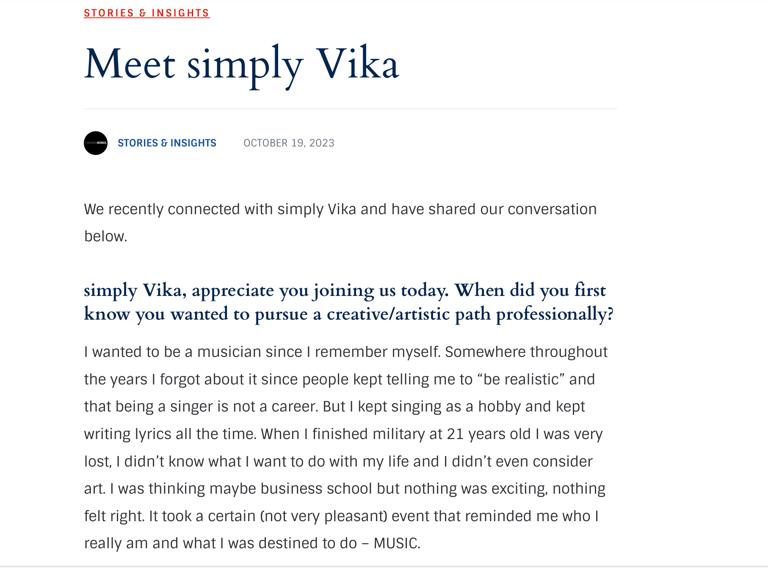Click the word 'Vika' in the main title

coord(357,65)
